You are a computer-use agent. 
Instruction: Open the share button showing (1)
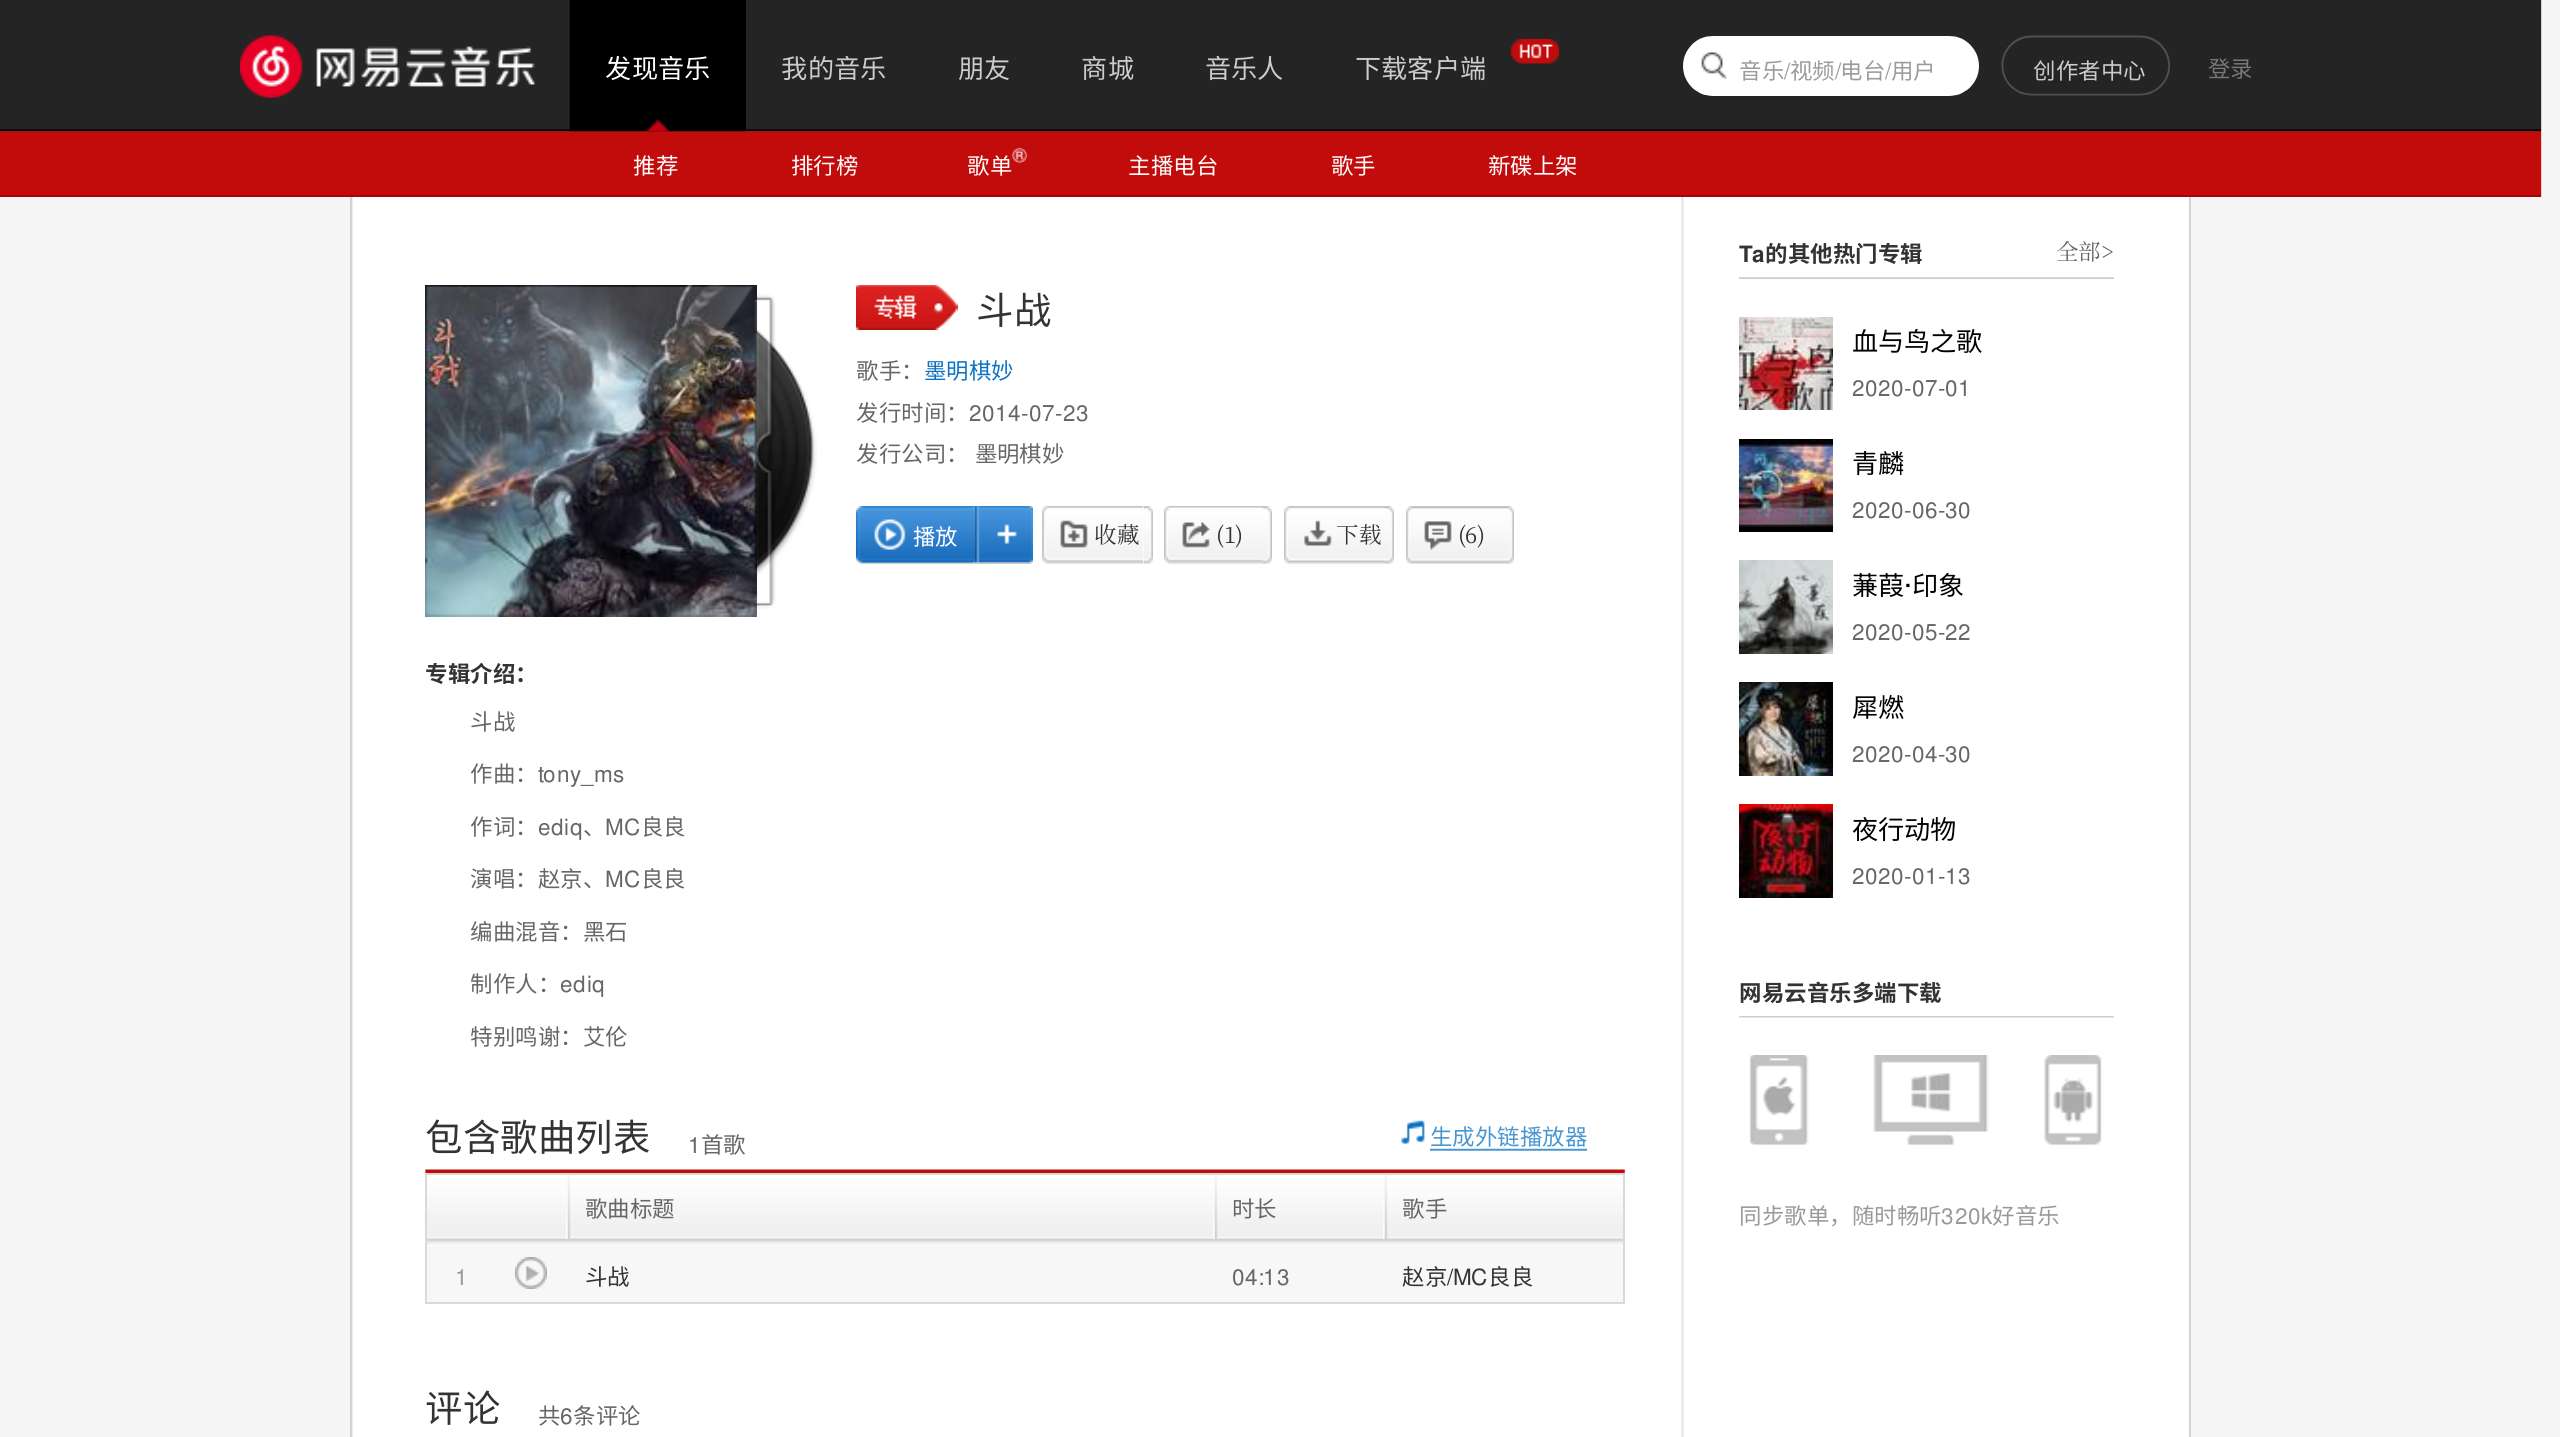(x=1216, y=535)
